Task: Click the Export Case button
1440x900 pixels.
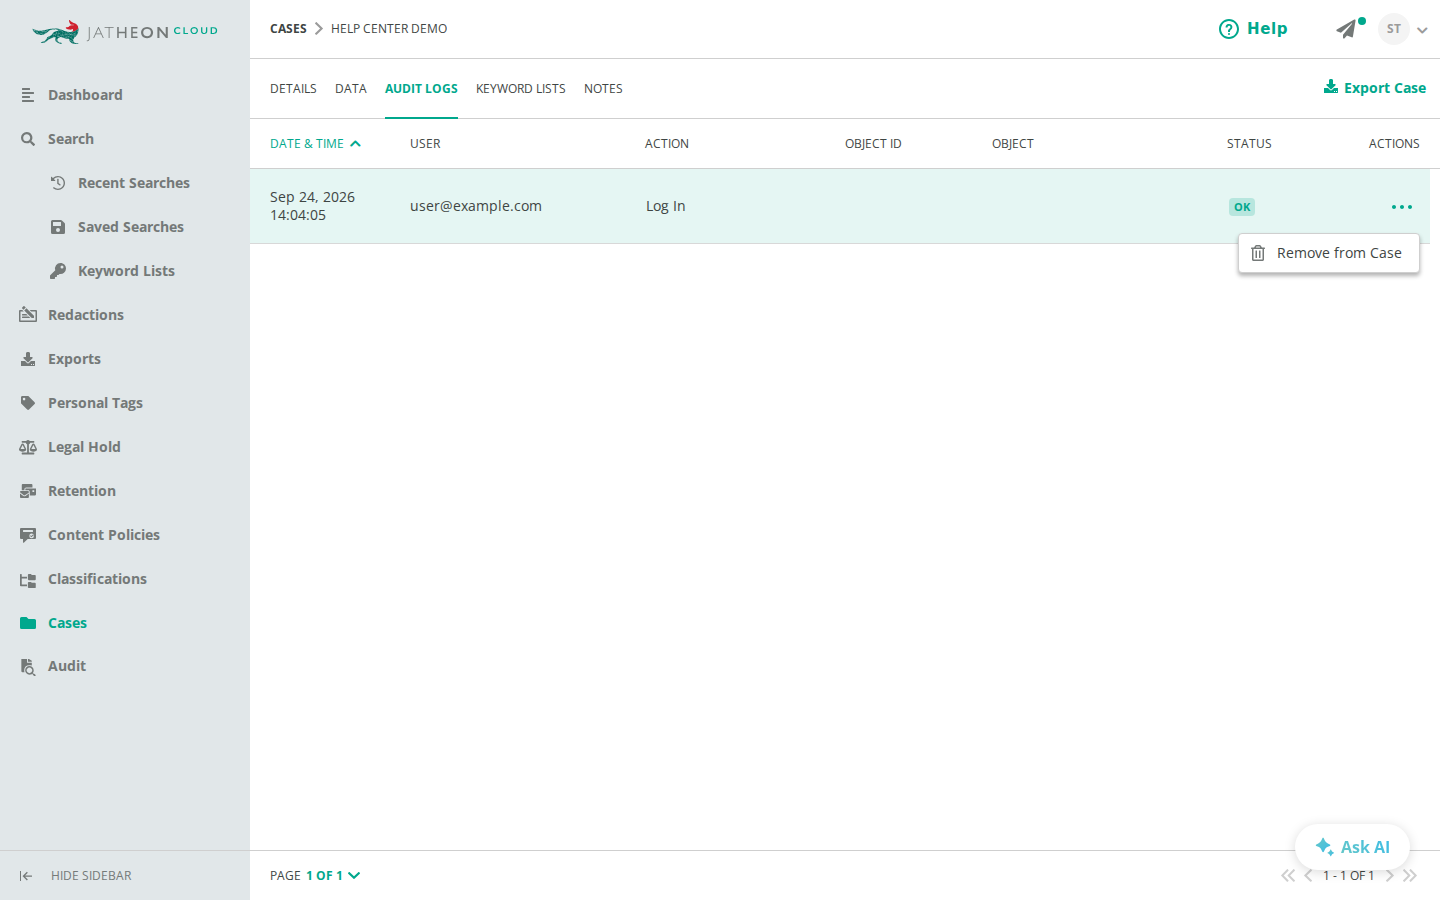Action: coord(1375,88)
